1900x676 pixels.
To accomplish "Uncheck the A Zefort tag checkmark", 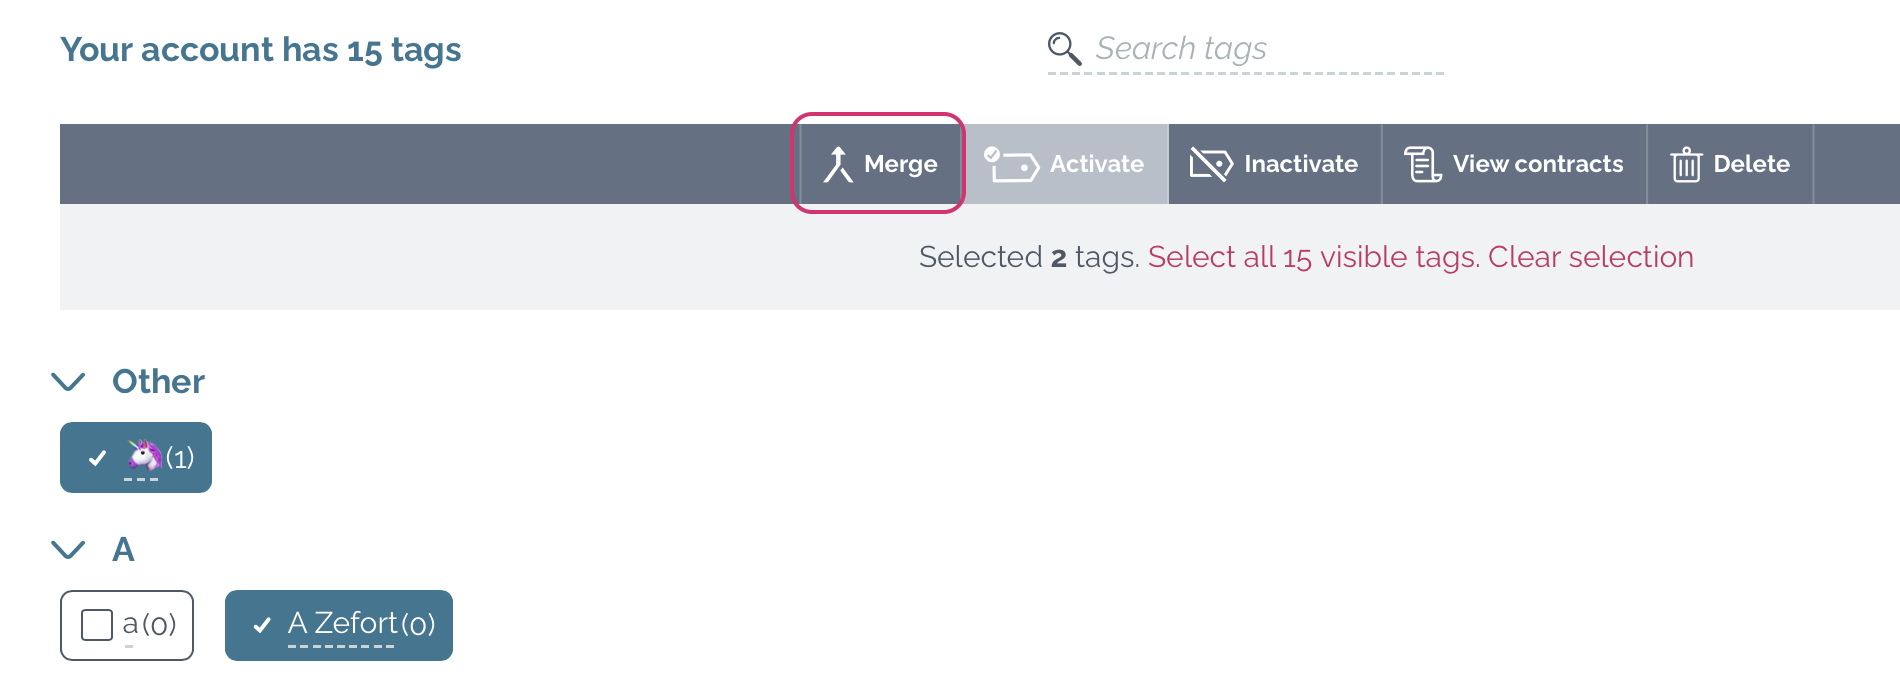I will pos(262,625).
